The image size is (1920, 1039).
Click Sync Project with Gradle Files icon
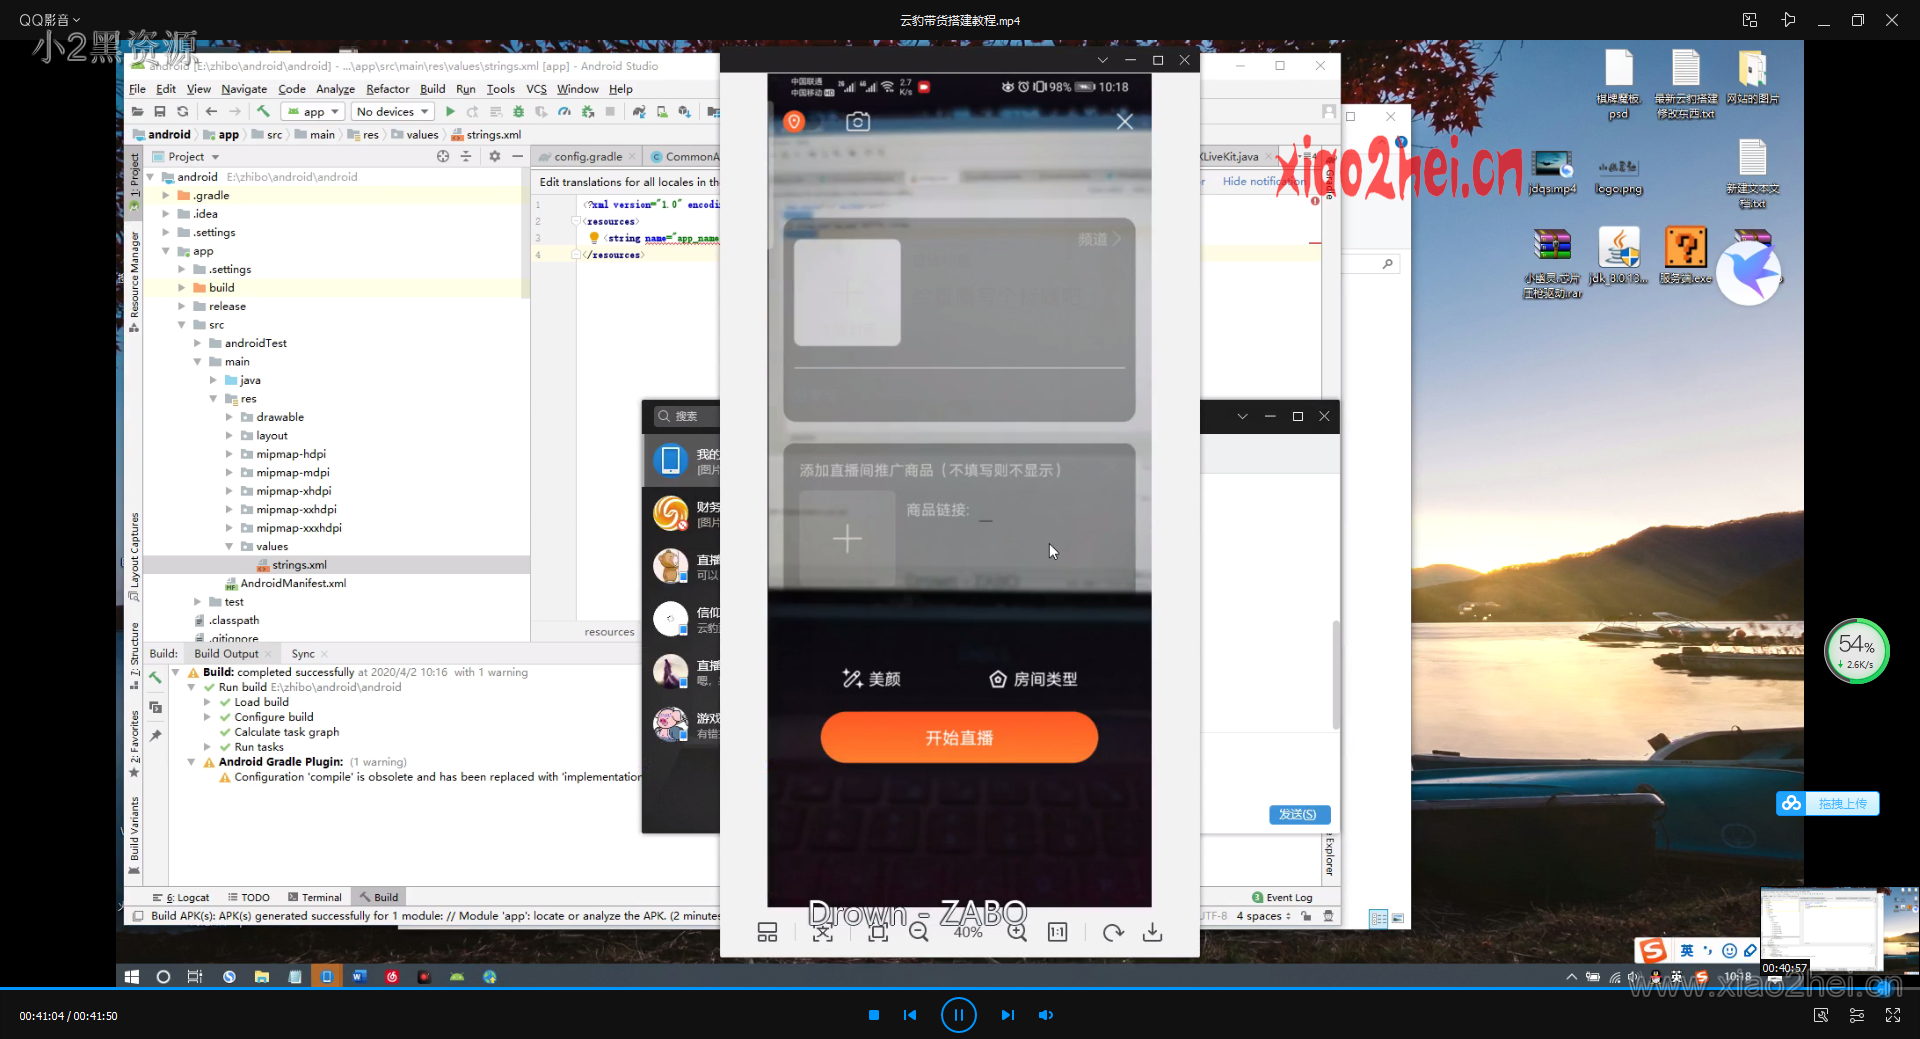[x=638, y=112]
